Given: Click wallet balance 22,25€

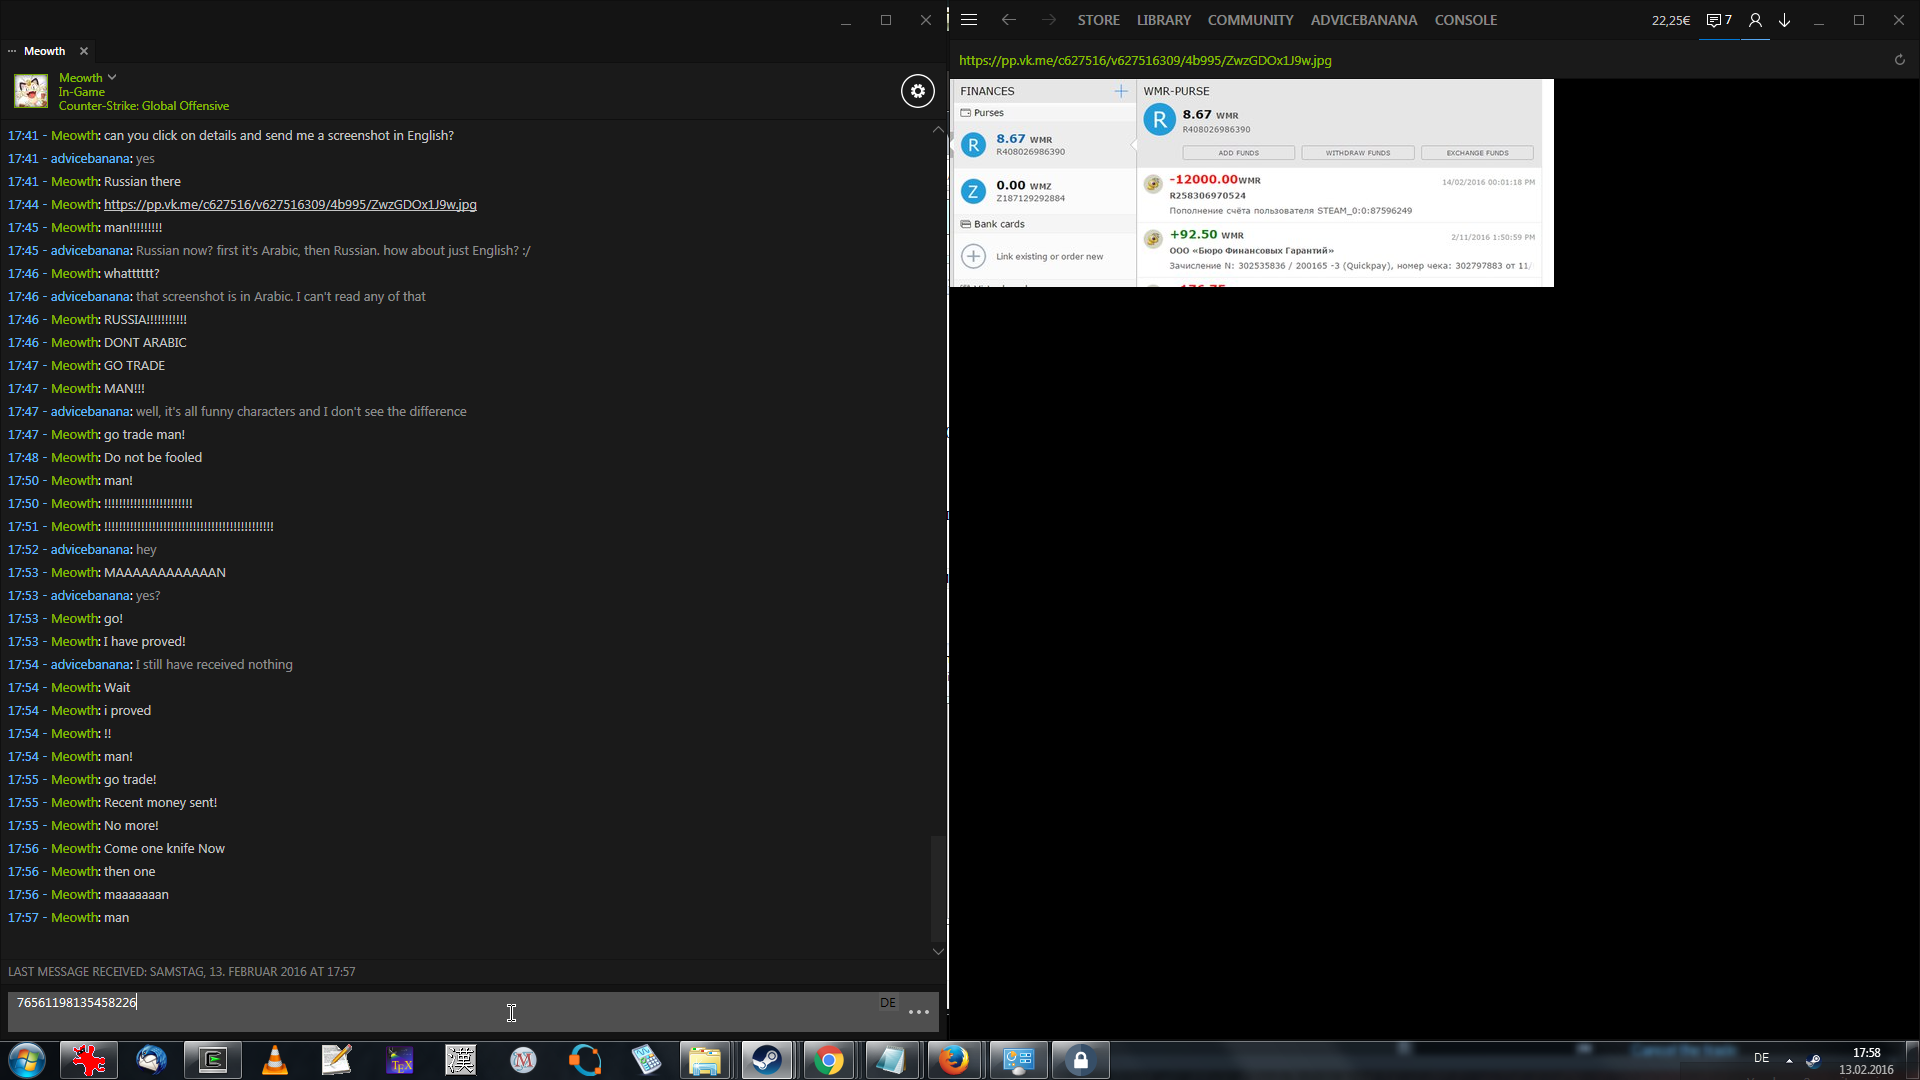Looking at the screenshot, I should click(x=1670, y=20).
